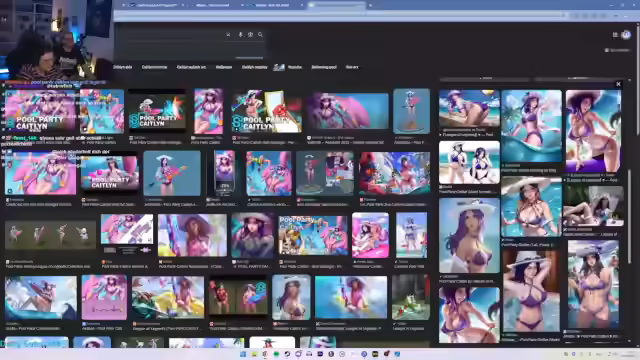The height and width of the screenshot is (360, 640).
Task: Select the Swimming pool filter chip
Action: click(x=324, y=67)
